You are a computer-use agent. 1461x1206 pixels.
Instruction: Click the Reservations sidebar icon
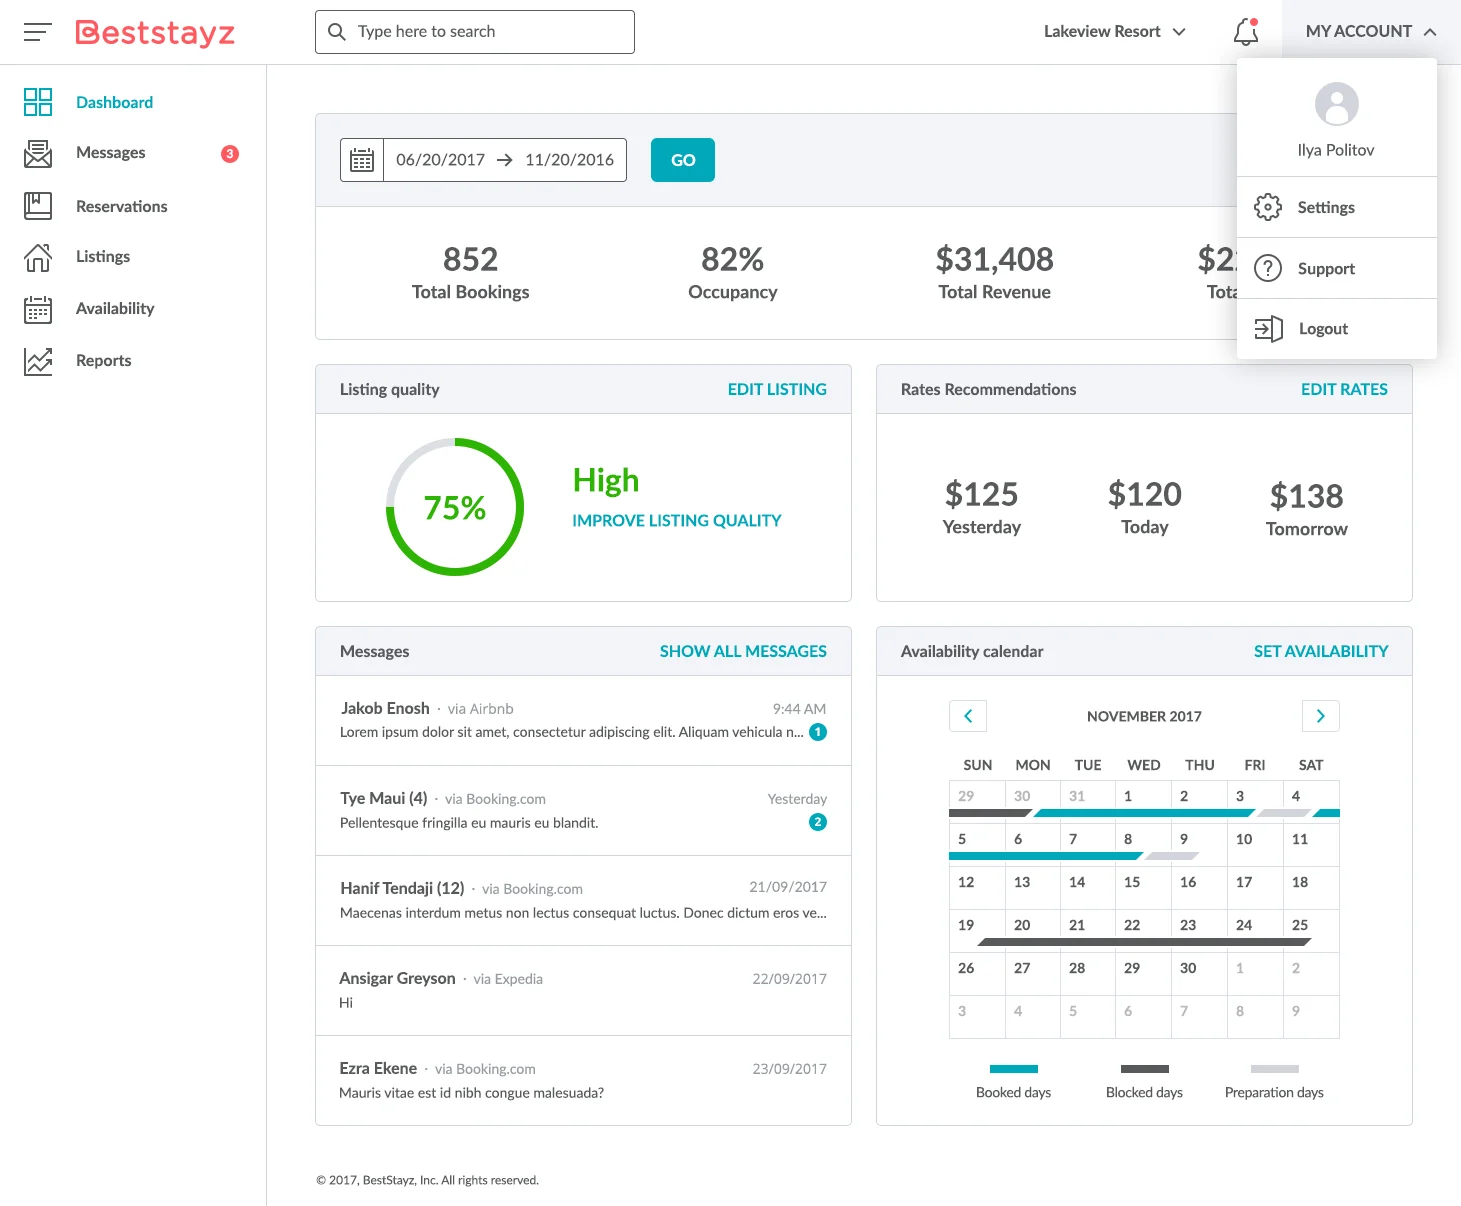38,206
